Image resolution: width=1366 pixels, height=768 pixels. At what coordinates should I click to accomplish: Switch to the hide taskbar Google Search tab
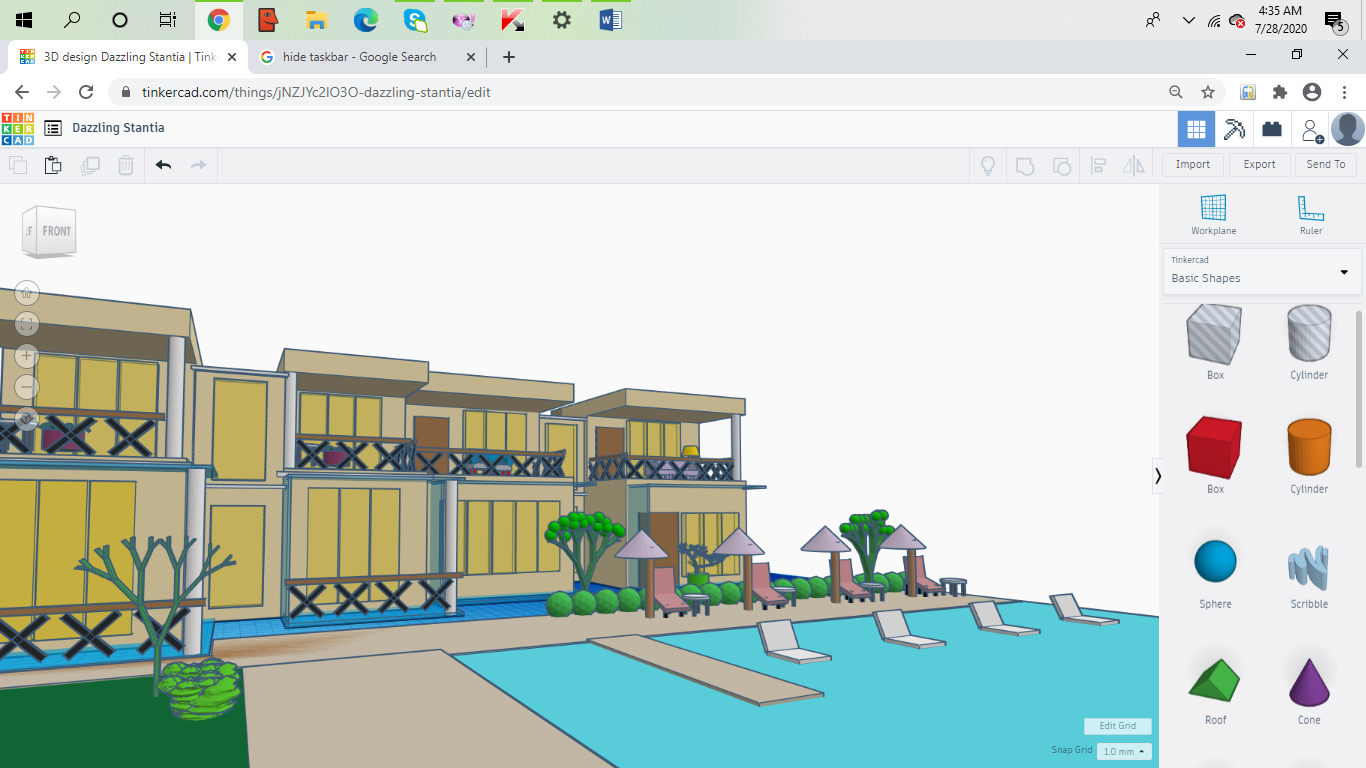(360, 57)
